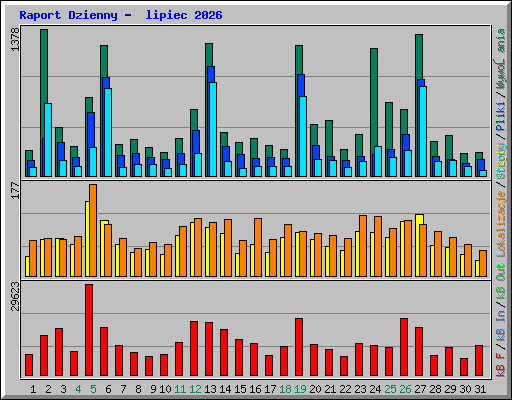
Task: Click the day 12 label on the axis
Action: tap(195, 389)
